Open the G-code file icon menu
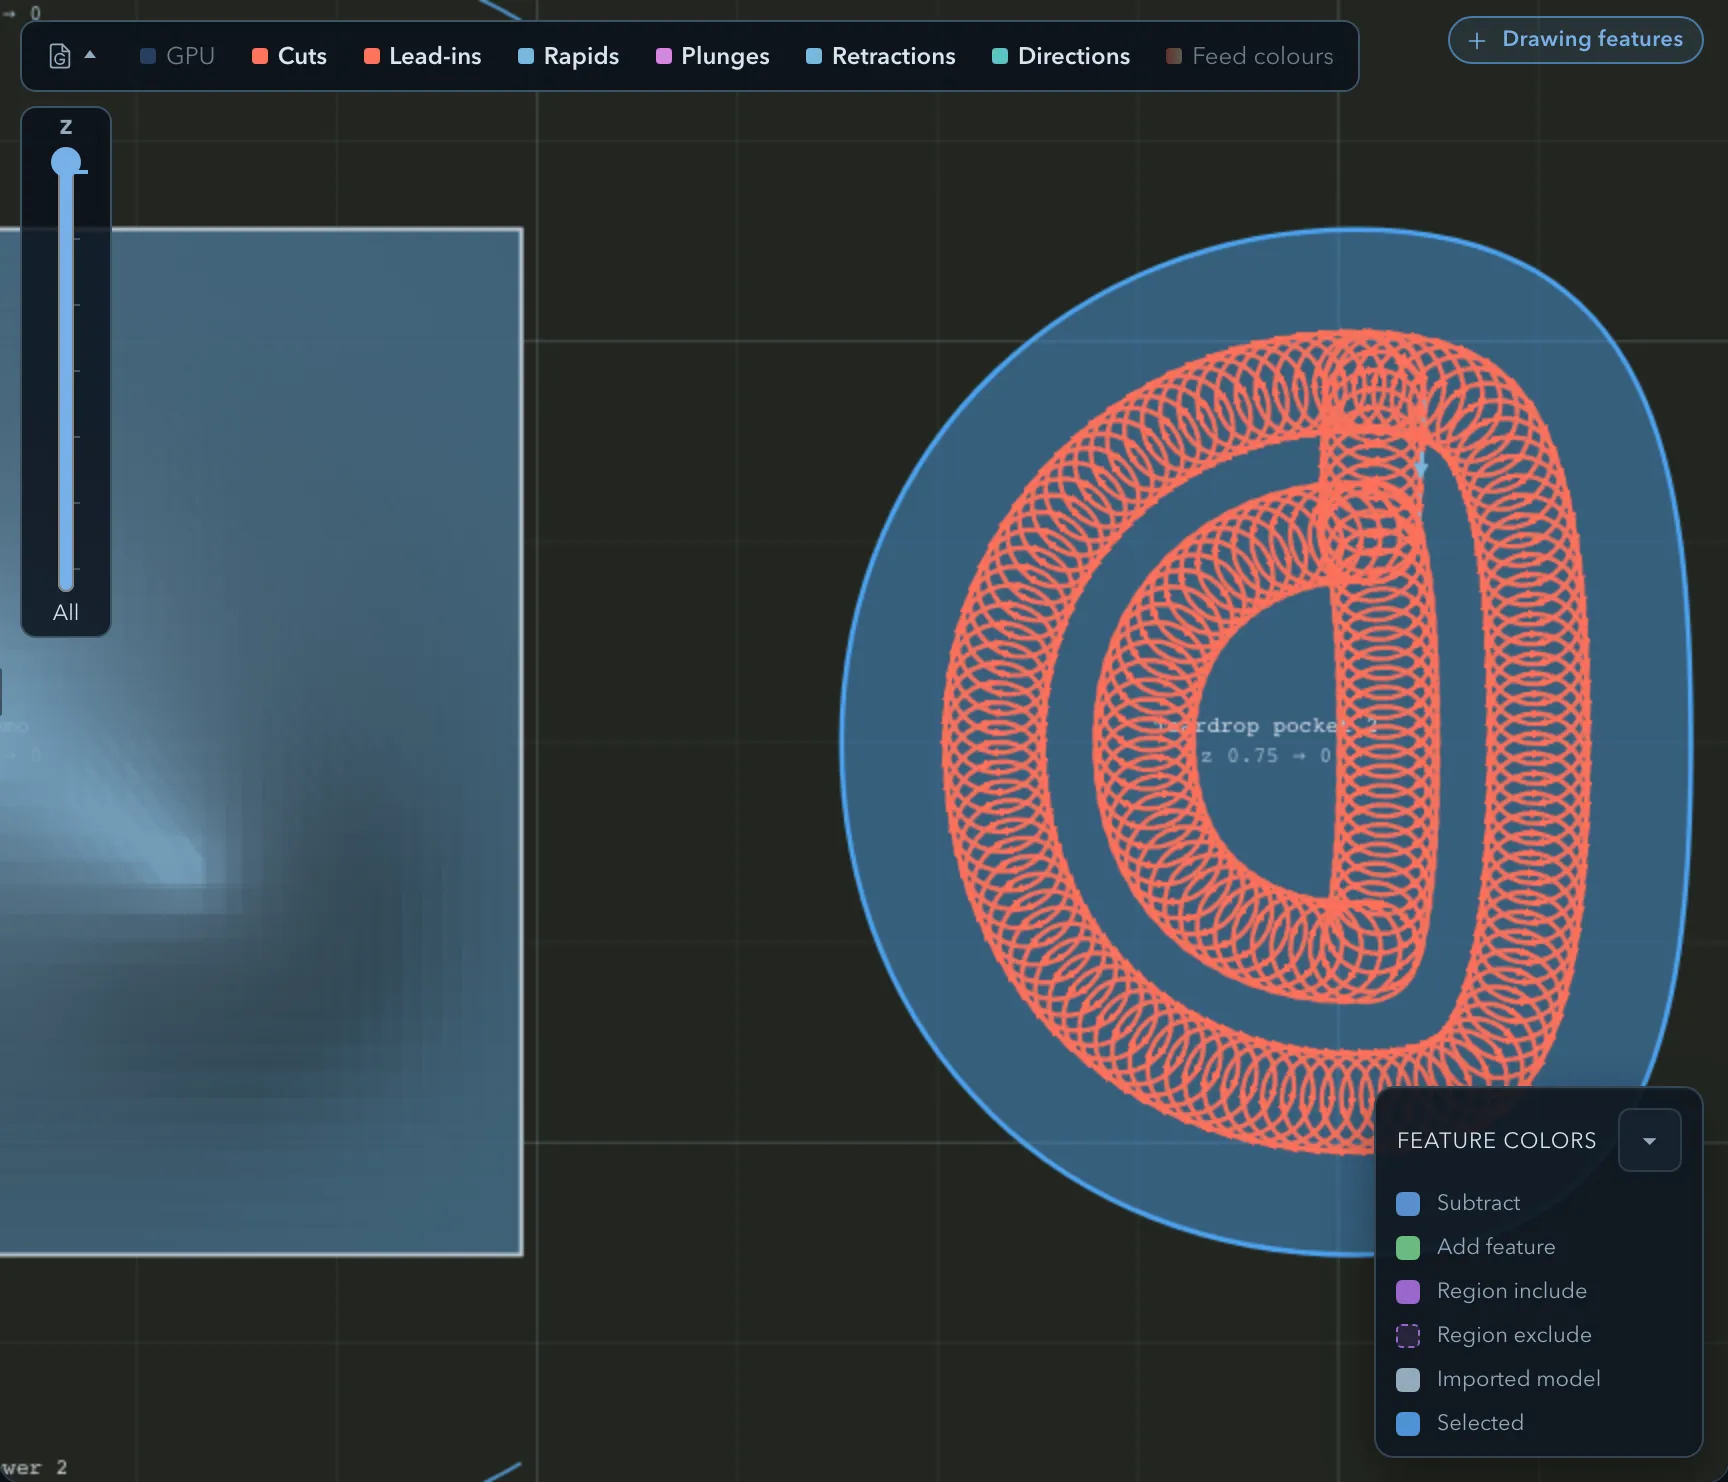 tap(60, 56)
